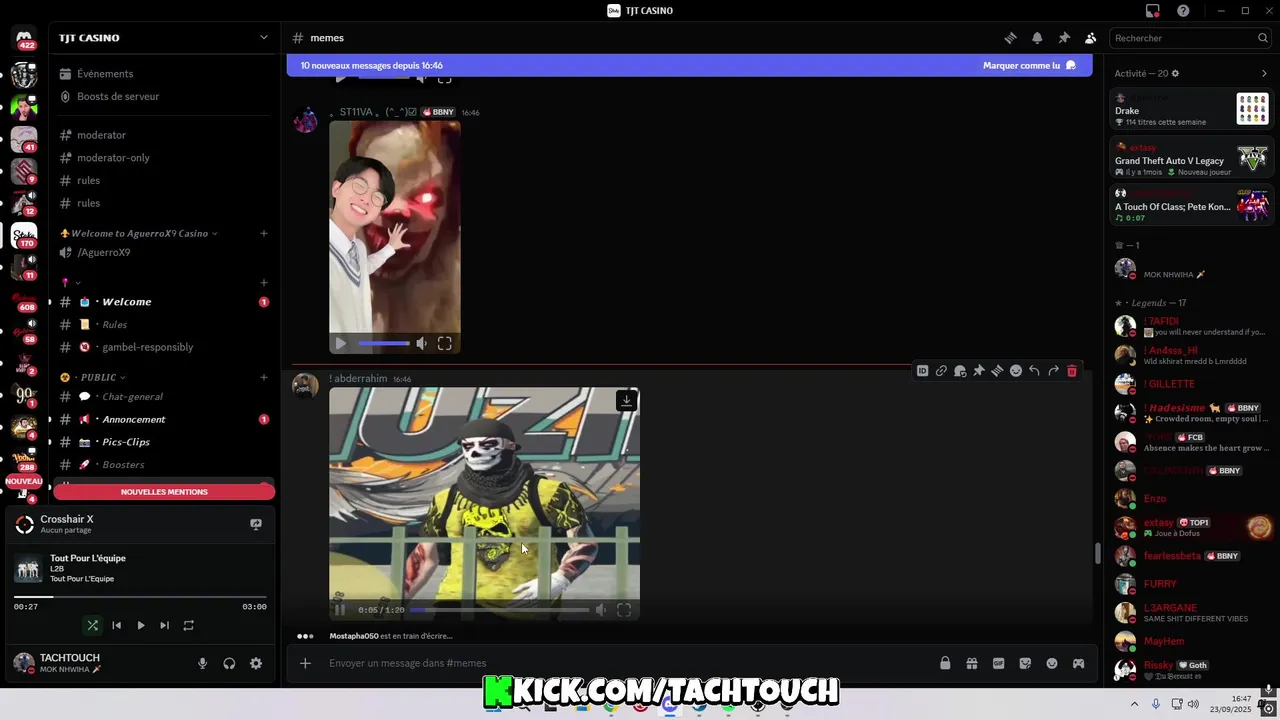Viewport: 1280px width, 720px height.
Task: Download abderrahim's video attachment
Action: coord(626,400)
